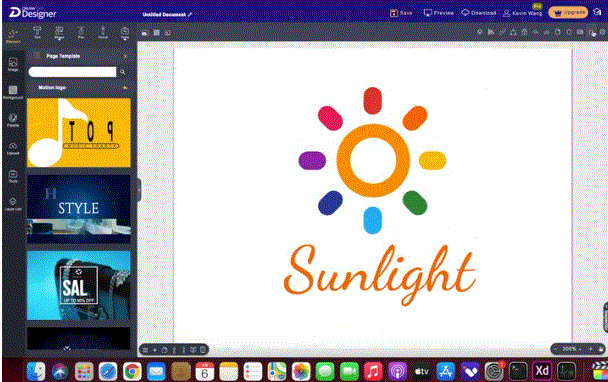The height and width of the screenshot is (382, 608).
Task: Open Music app from the Dock
Action: click(373, 372)
